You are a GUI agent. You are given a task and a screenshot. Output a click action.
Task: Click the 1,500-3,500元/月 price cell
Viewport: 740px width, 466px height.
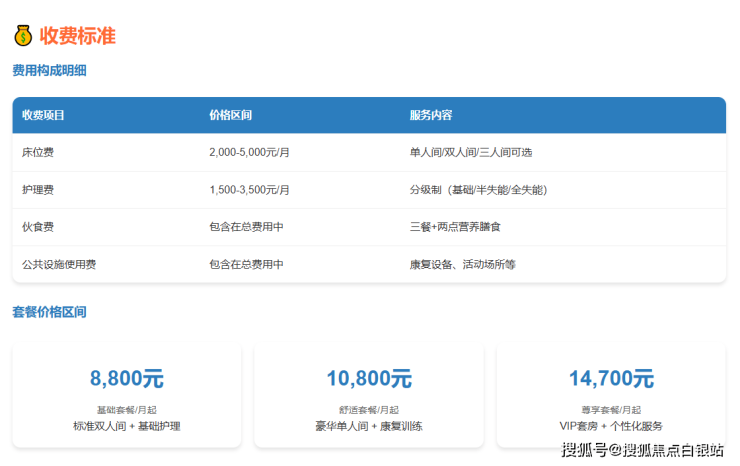pos(250,190)
